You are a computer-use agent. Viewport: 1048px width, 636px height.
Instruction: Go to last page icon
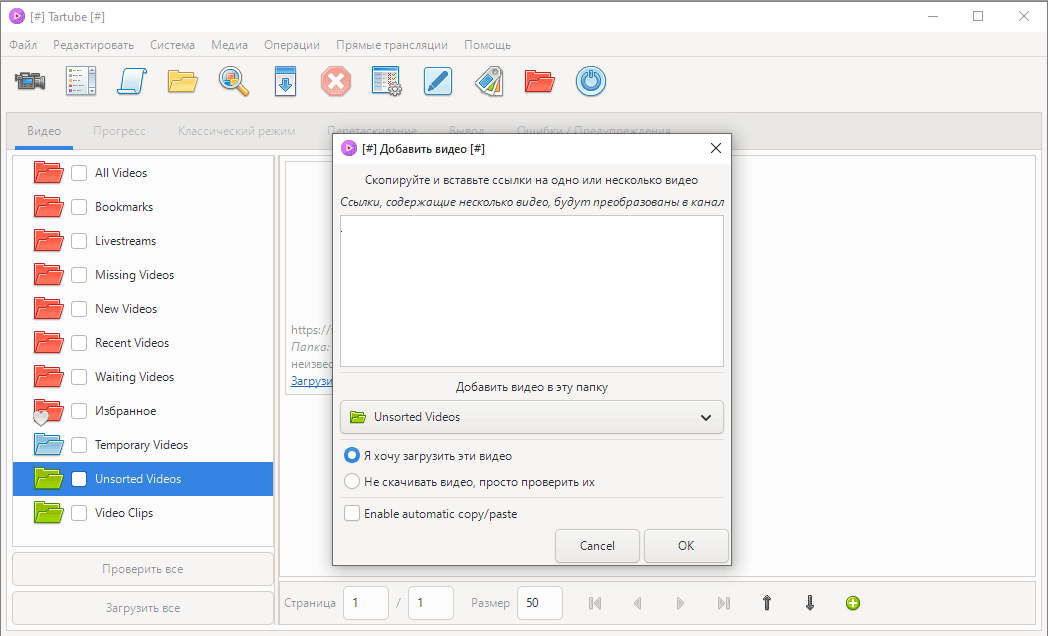click(723, 603)
